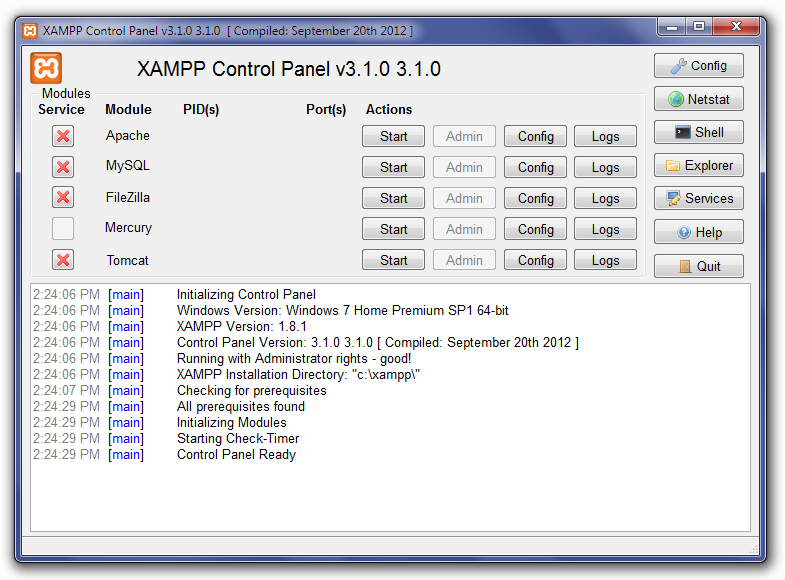Start the Mercury module

(x=394, y=229)
